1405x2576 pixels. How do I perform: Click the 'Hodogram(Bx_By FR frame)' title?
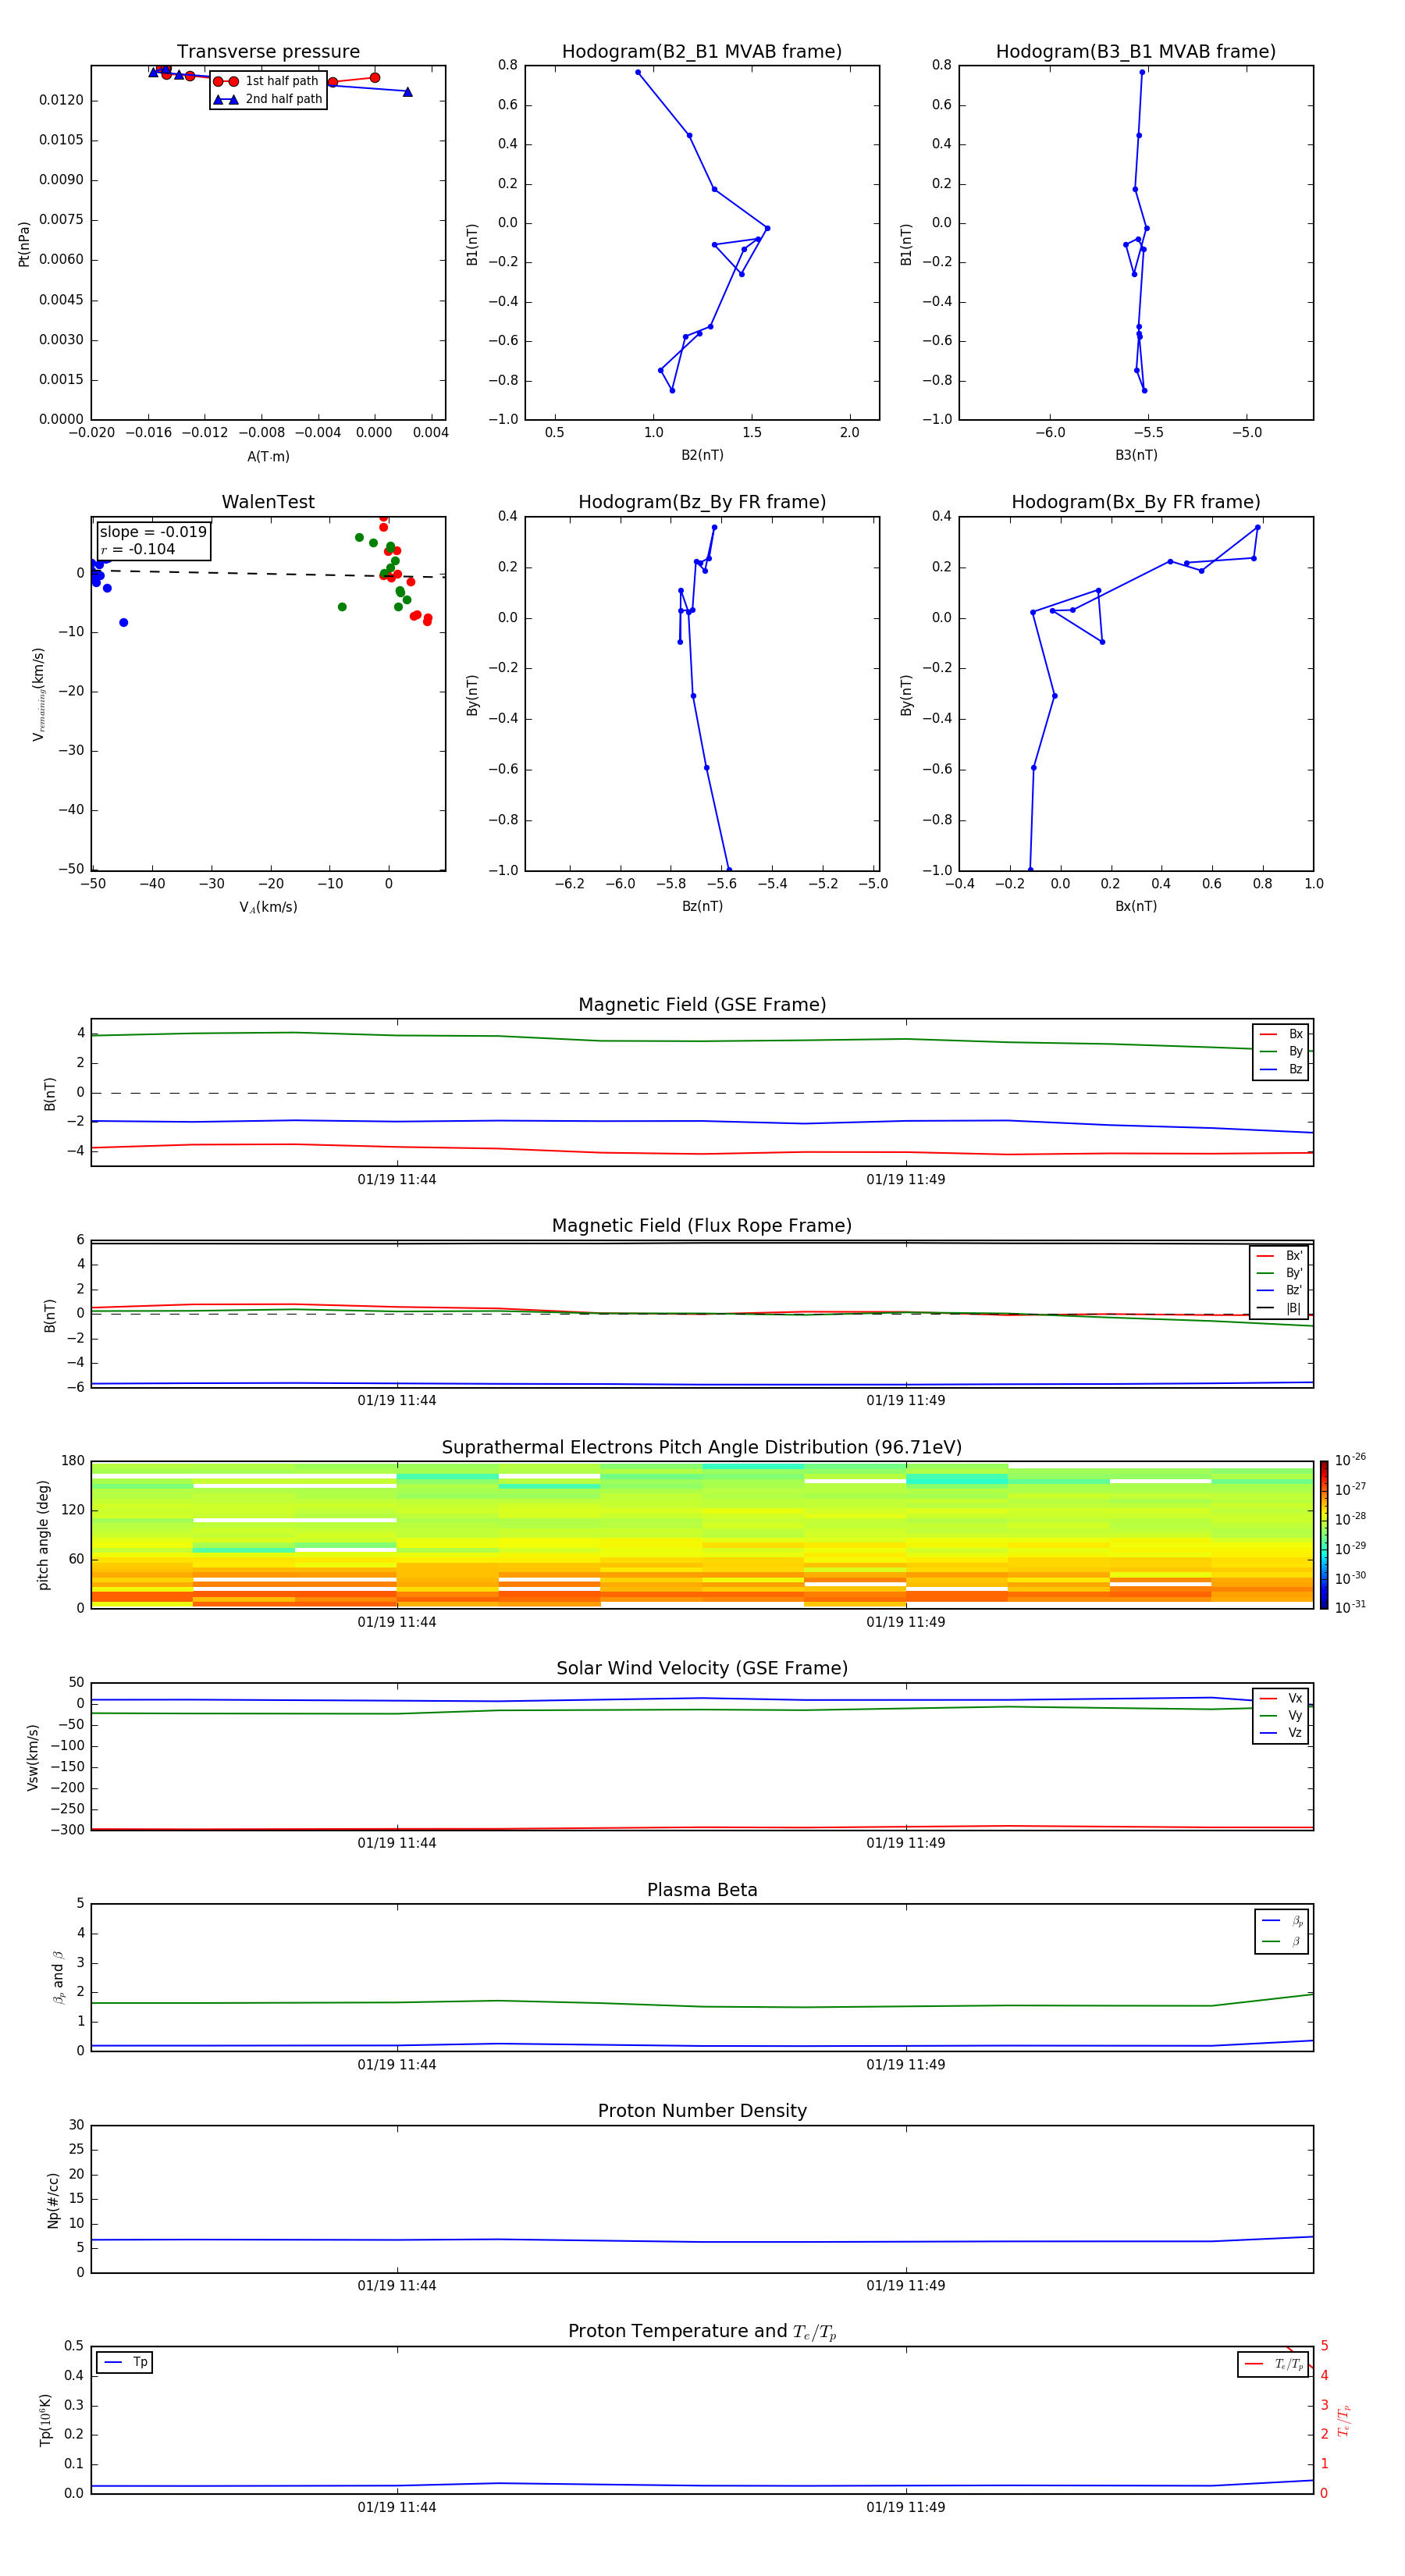(x=1136, y=502)
